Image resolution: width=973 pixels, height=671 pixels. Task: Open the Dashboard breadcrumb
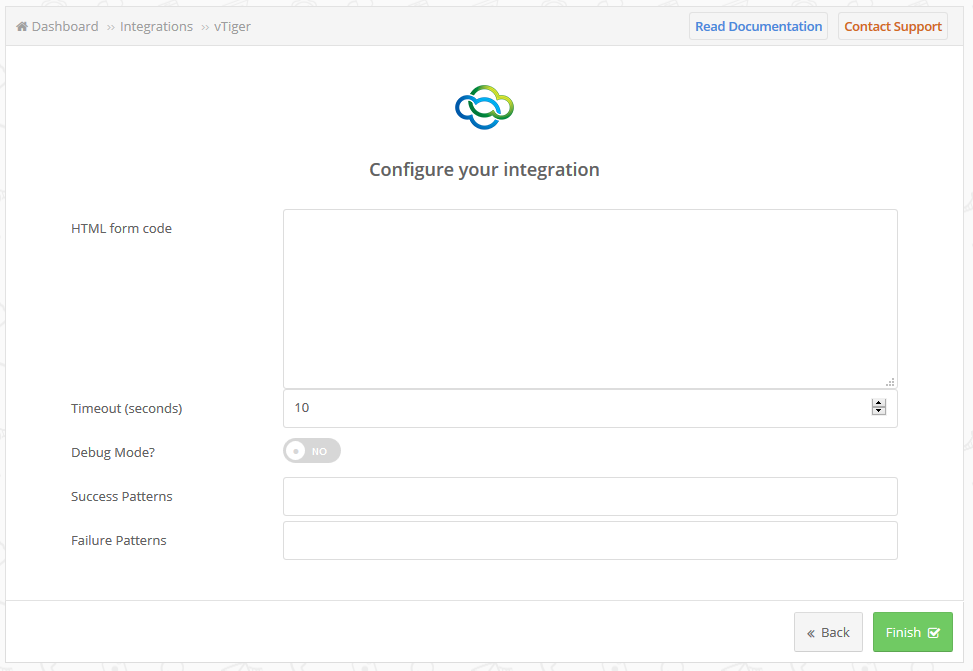pyautogui.click(x=65, y=26)
